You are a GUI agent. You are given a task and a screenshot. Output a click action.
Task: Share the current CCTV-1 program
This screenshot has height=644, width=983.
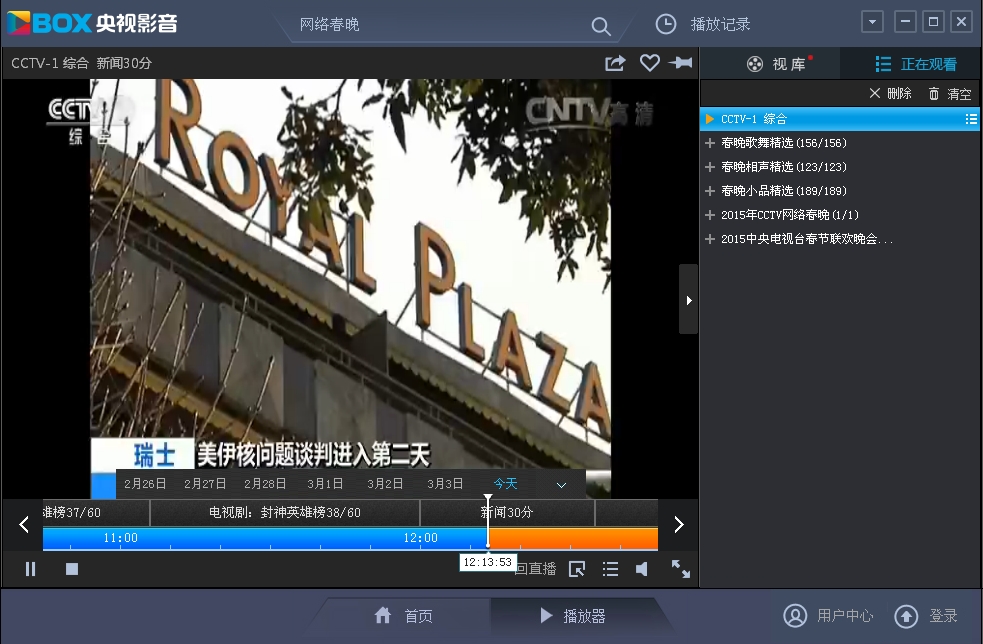[615, 63]
